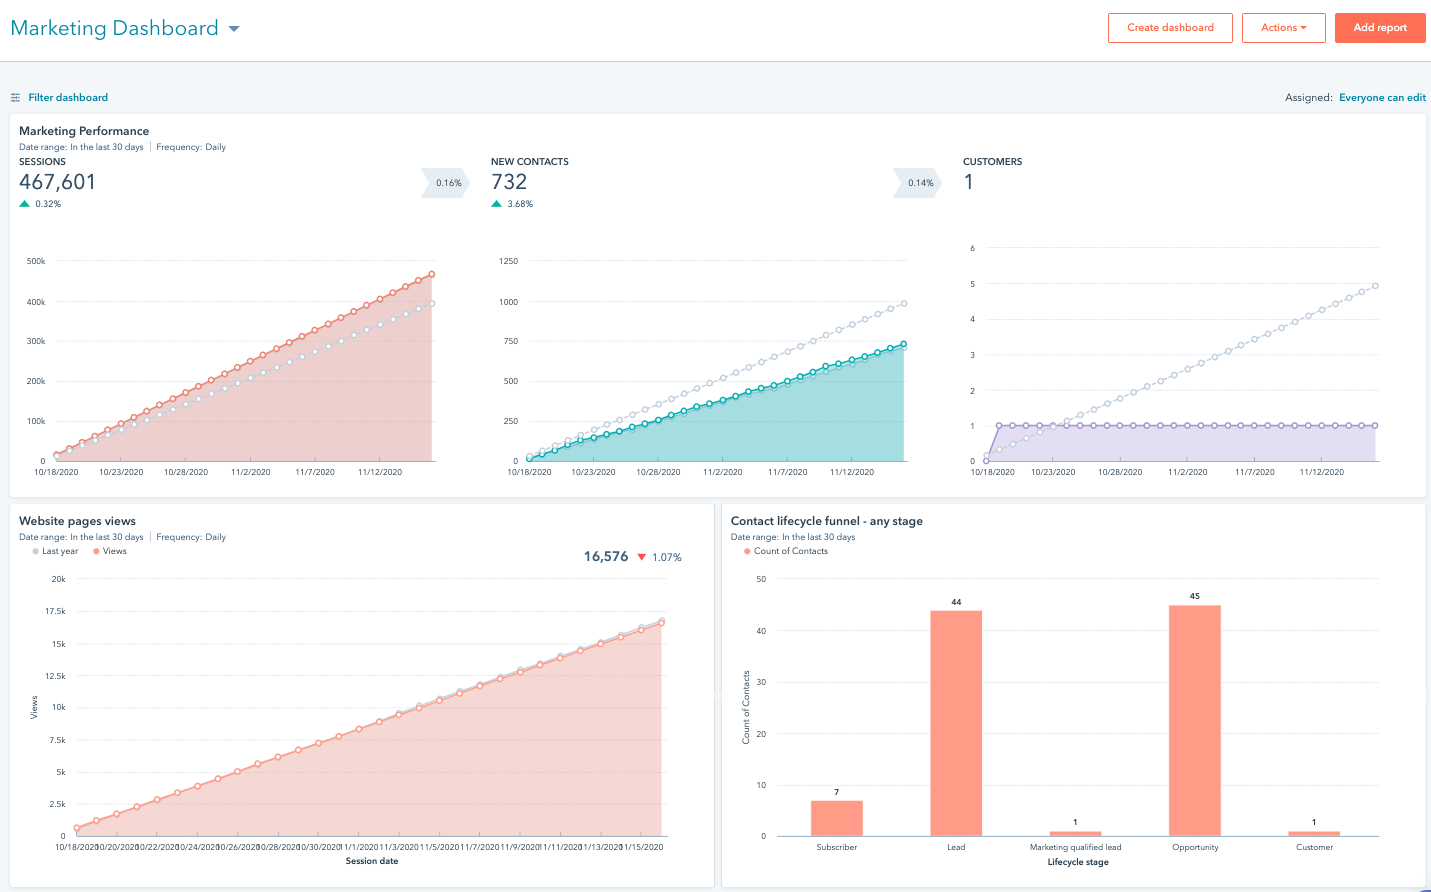
Task: Click the Create dashboard button
Action: pos(1170,28)
